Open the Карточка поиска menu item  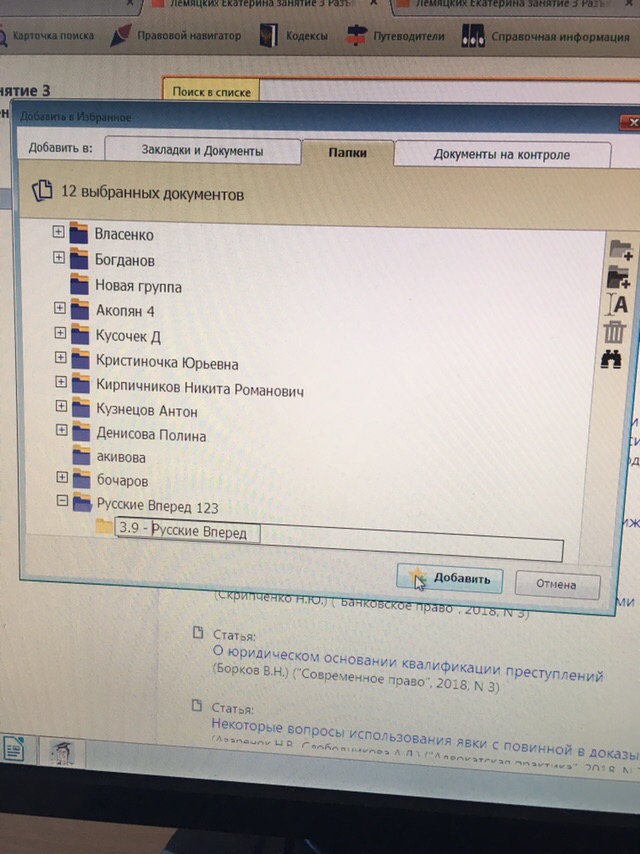click(x=53, y=36)
